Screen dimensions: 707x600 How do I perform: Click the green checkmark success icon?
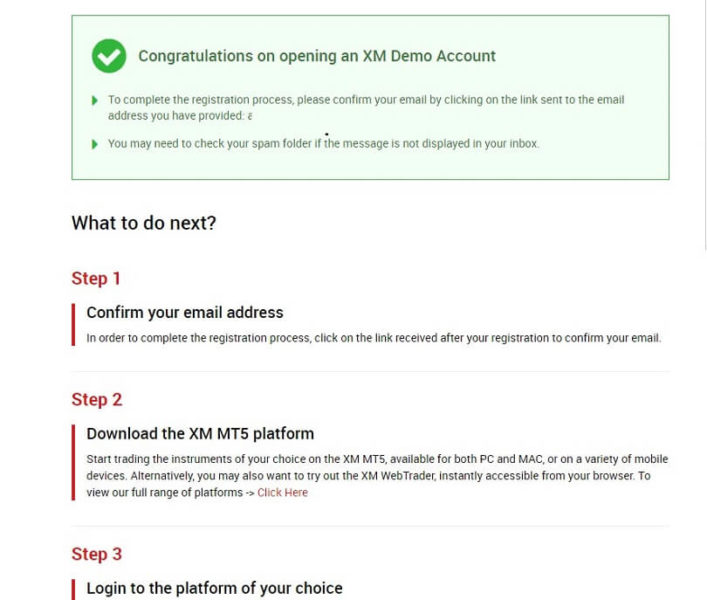tap(109, 56)
